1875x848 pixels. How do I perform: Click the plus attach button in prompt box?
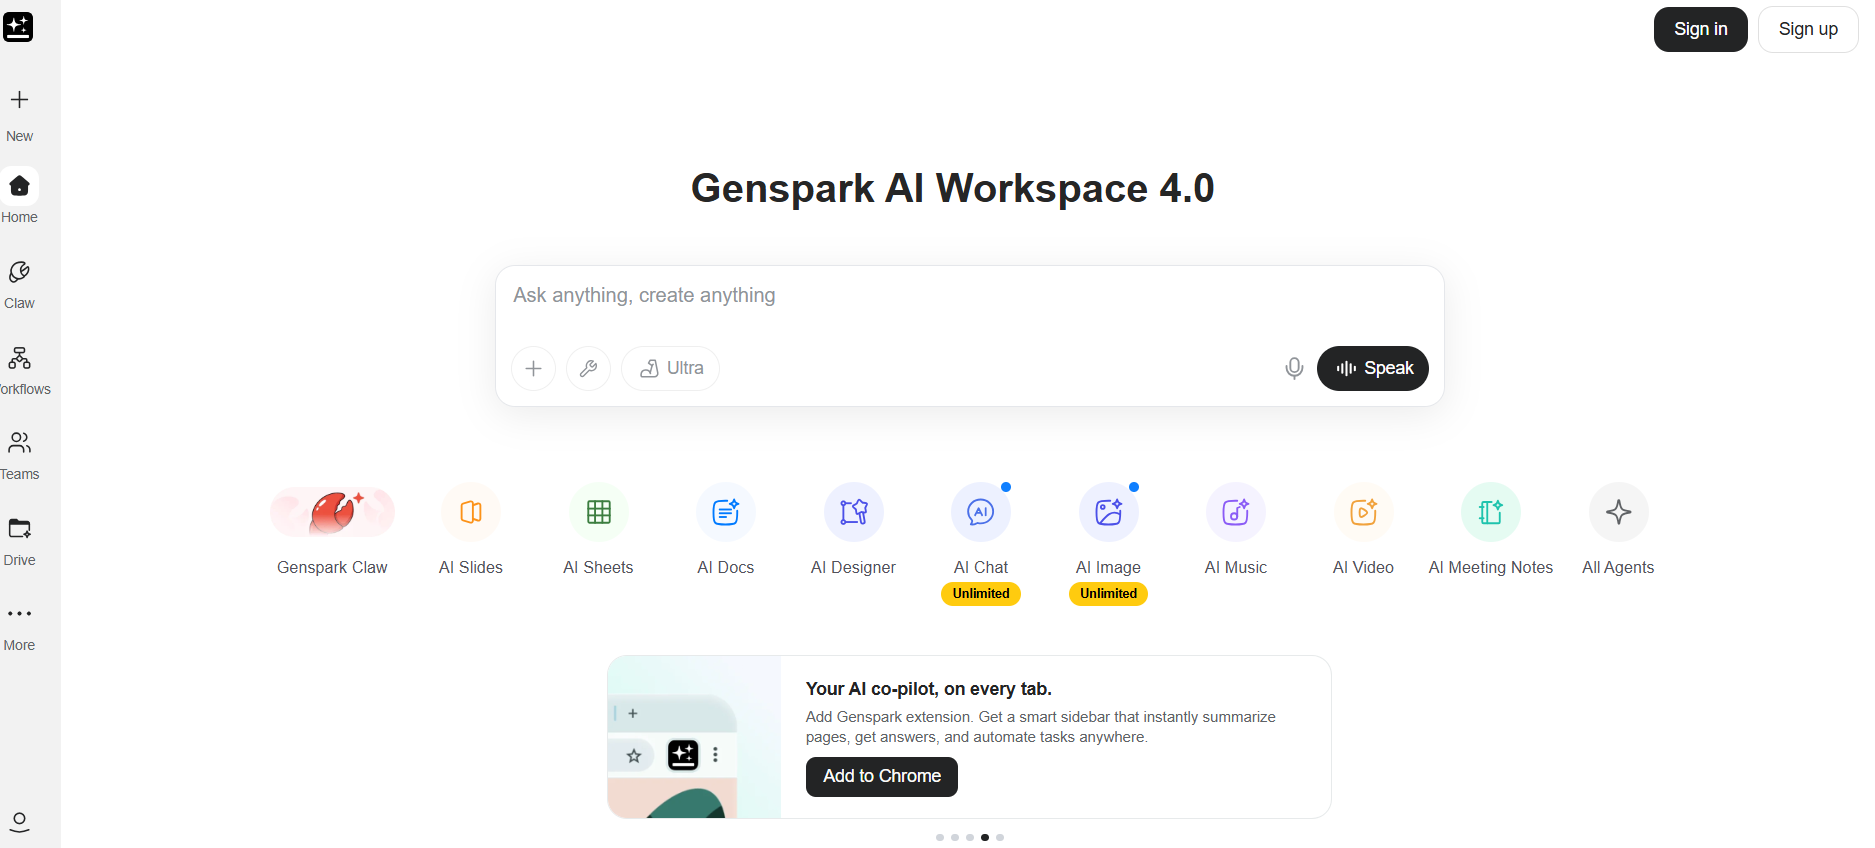(x=533, y=368)
